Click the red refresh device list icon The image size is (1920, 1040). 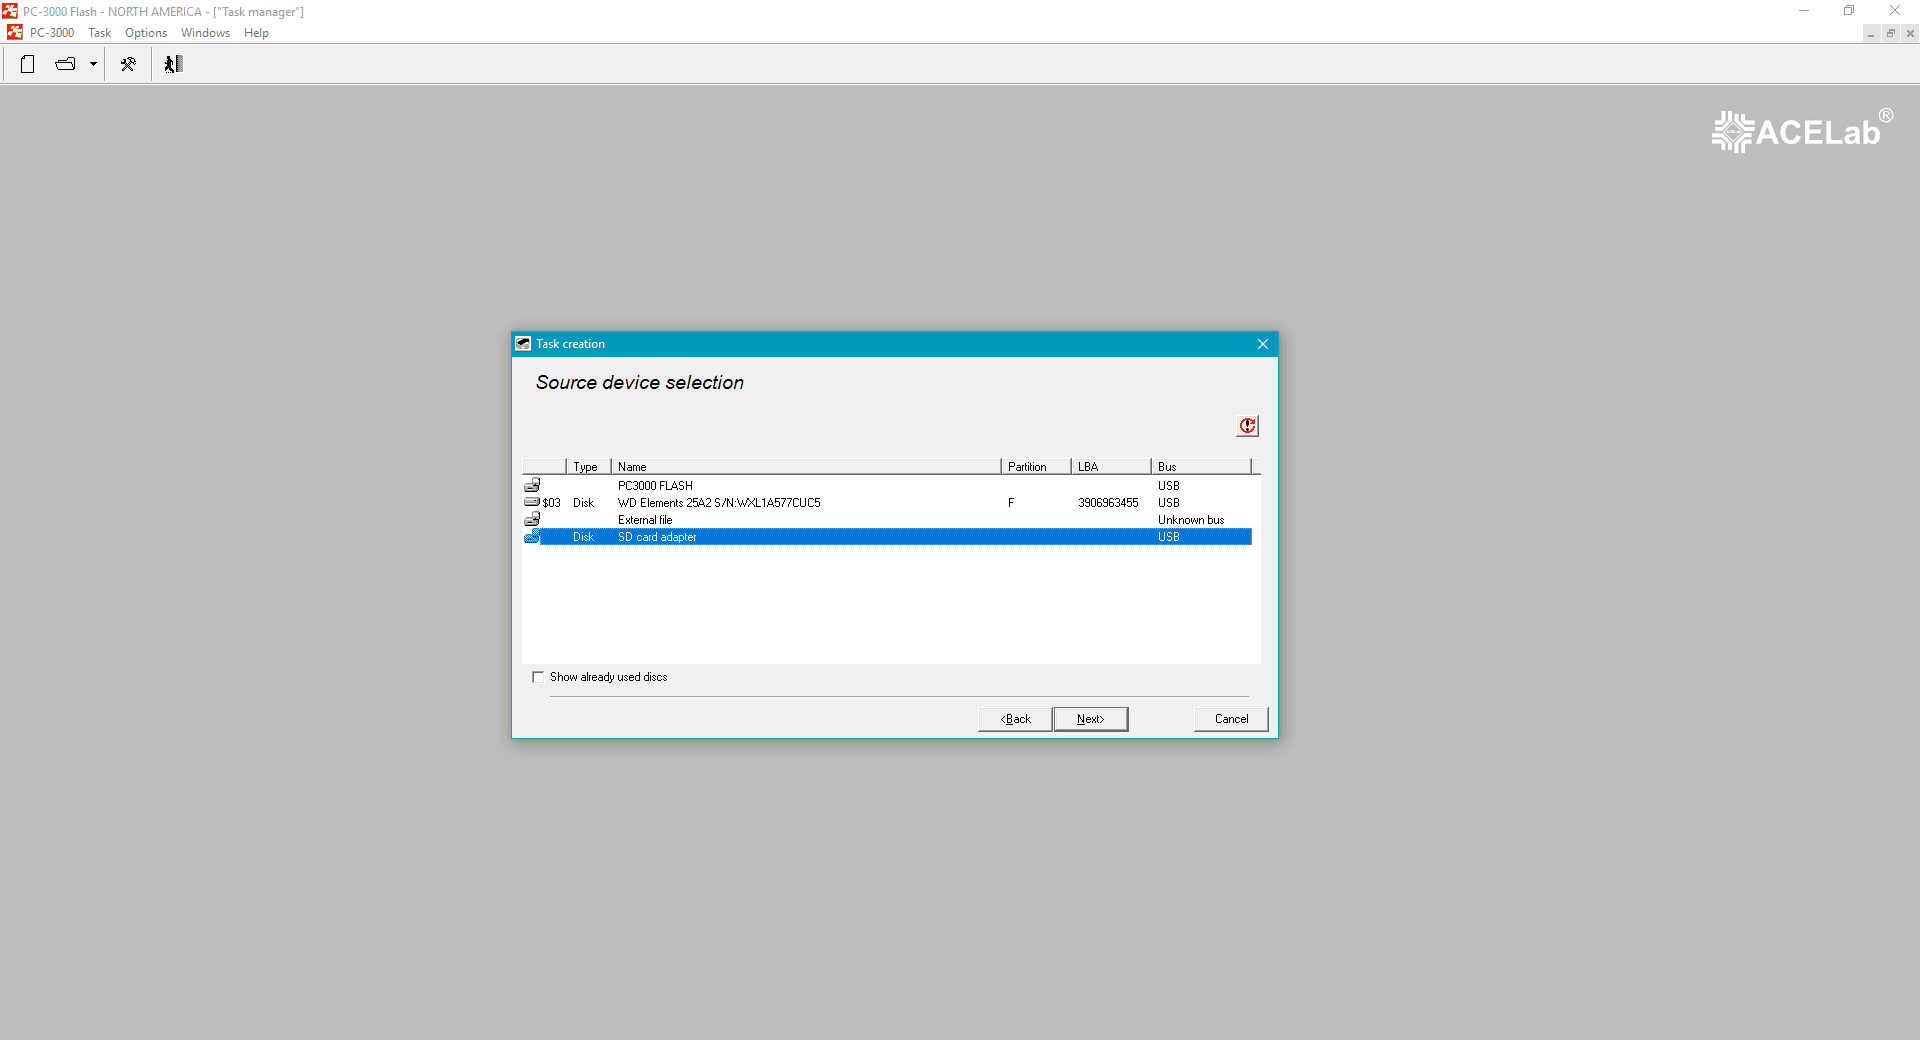(1247, 426)
